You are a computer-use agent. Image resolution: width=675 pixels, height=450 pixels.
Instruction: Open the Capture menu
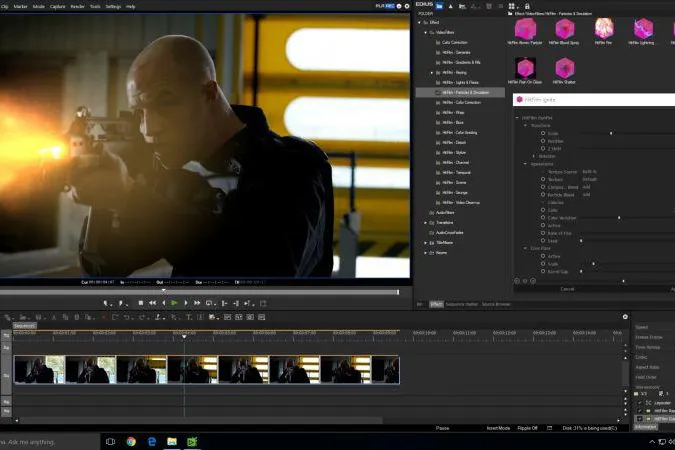[57, 6]
